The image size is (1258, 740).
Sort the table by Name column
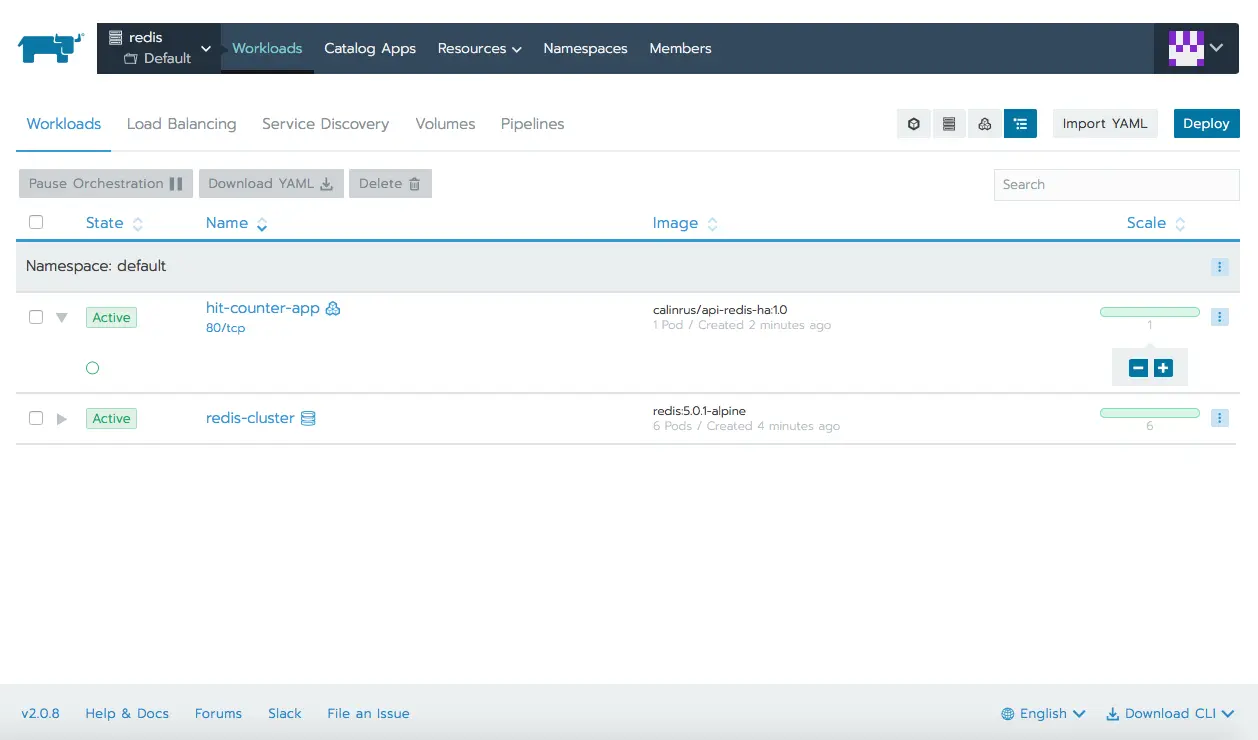click(236, 223)
